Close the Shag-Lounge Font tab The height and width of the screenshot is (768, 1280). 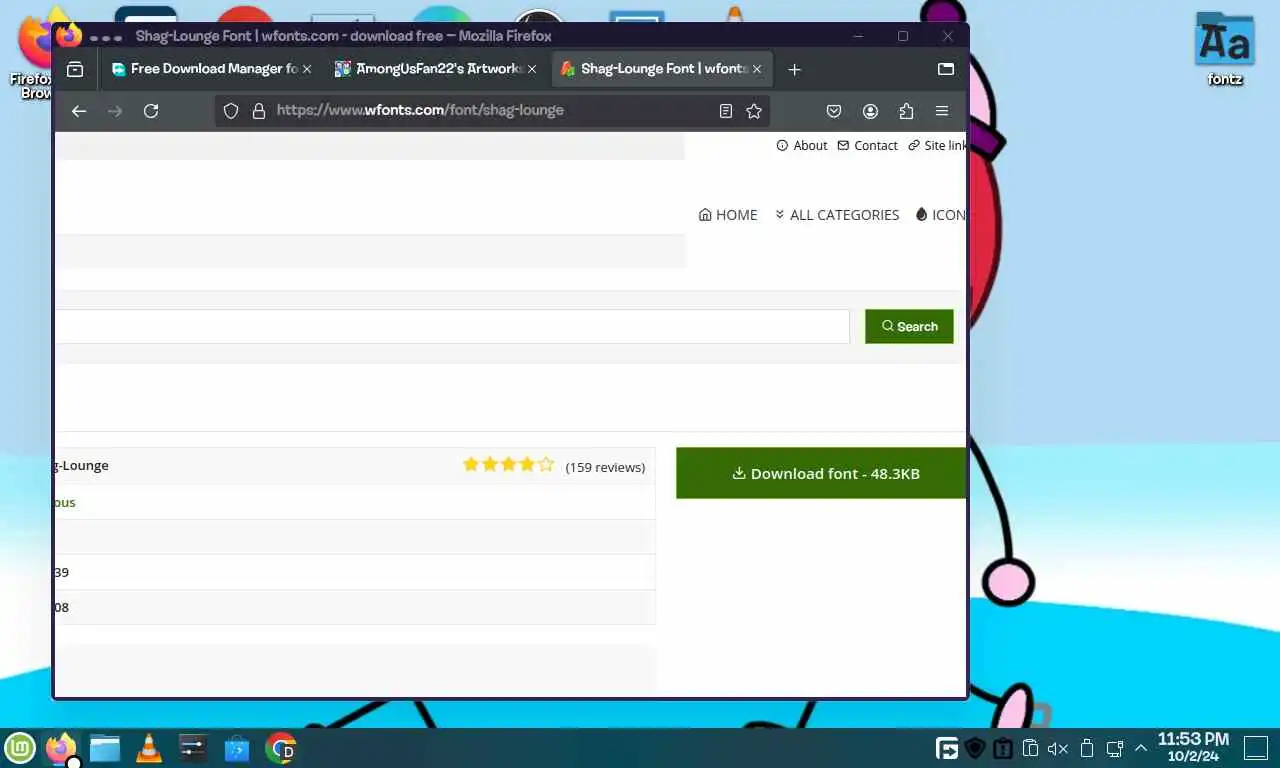pyautogui.click(x=757, y=69)
